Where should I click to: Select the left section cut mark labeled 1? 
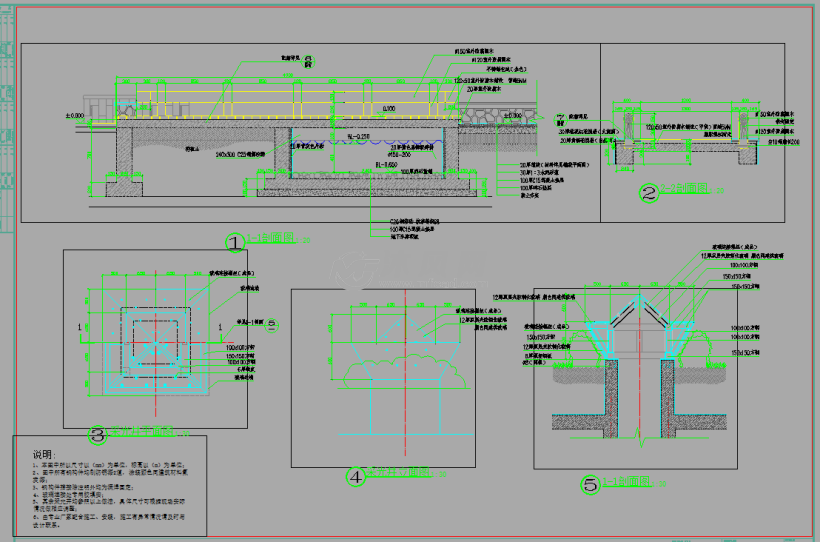pyautogui.click(x=79, y=326)
